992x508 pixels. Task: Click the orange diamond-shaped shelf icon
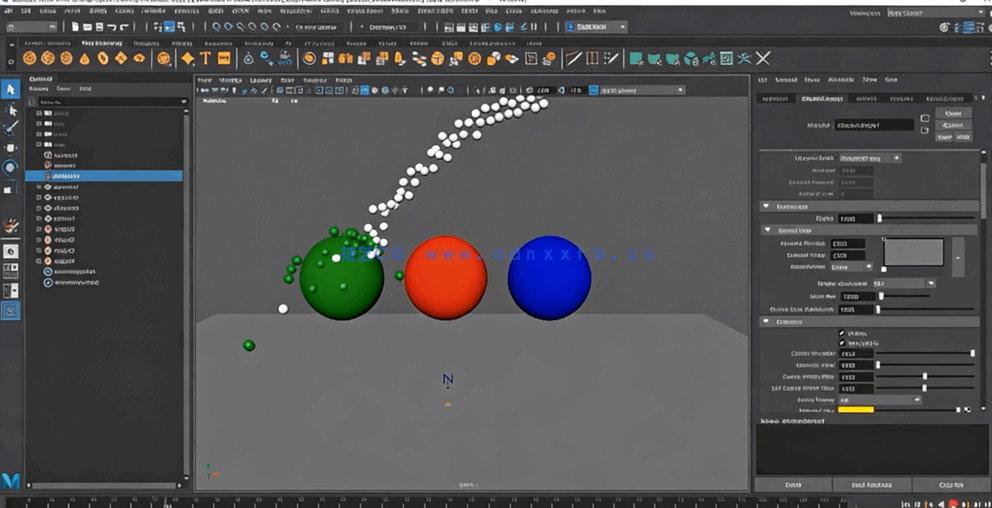point(121,59)
